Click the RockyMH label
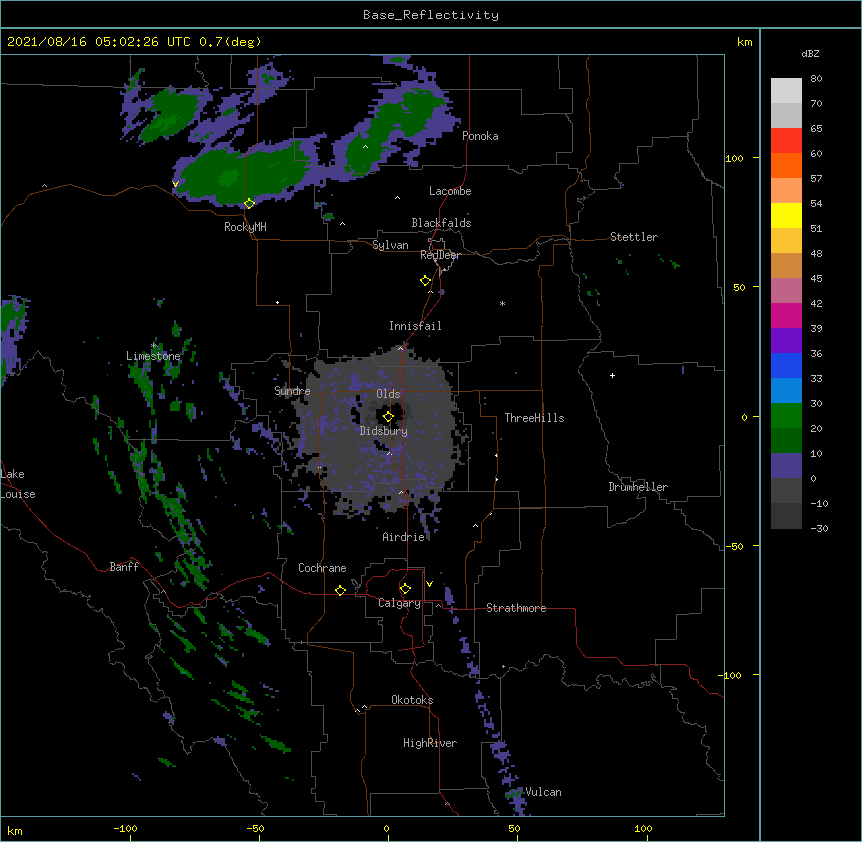Screen dimensions: 862x842 click(245, 227)
